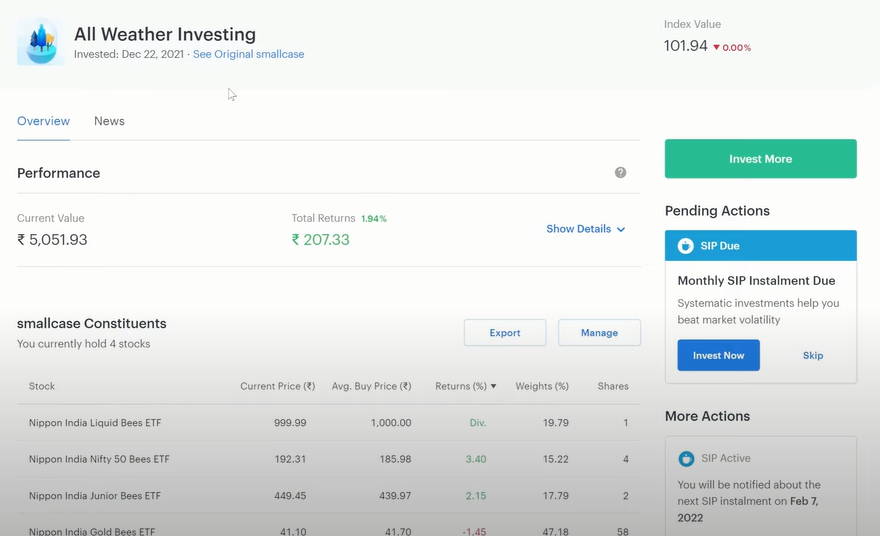Expand Show Details in Performance
This screenshot has height=536, width=880.
(x=585, y=229)
